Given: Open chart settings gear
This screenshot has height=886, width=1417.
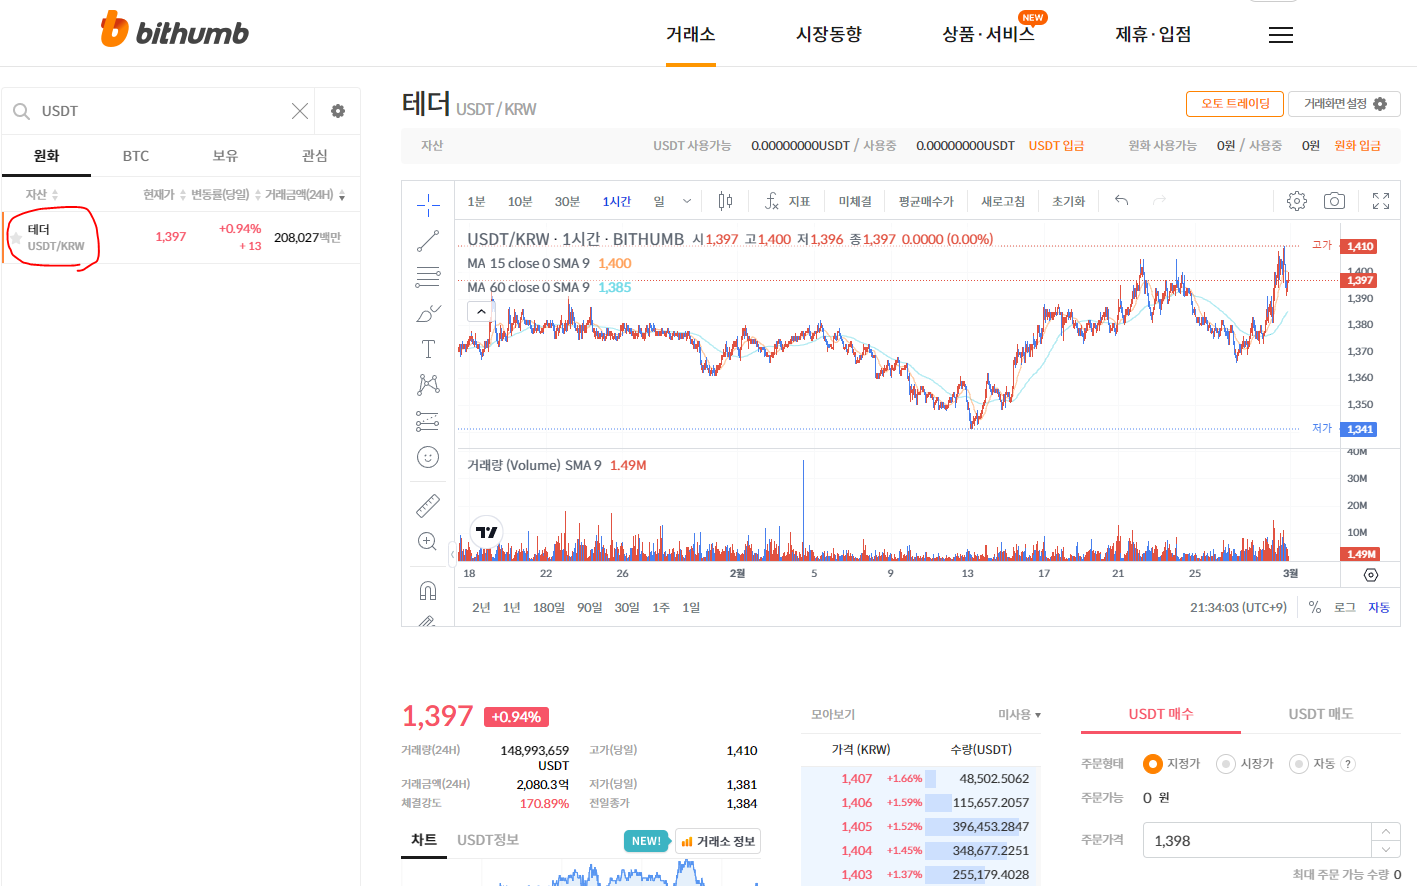Looking at the screenshot, I should (x=1297, y=201).
